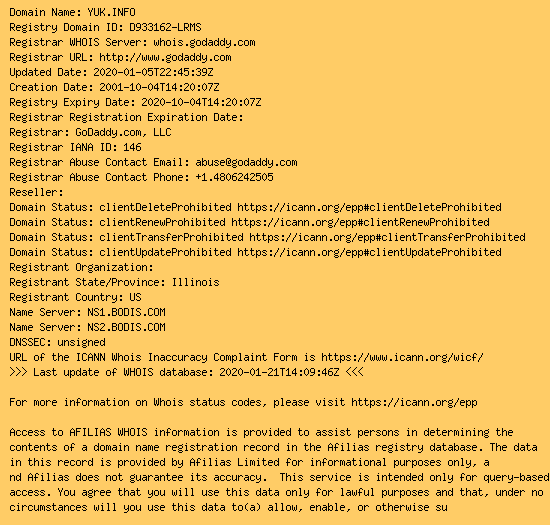550x525 pixels.
Task: Click the Registrar name GoDaddy.com, LLC
Action: (123, 132)
